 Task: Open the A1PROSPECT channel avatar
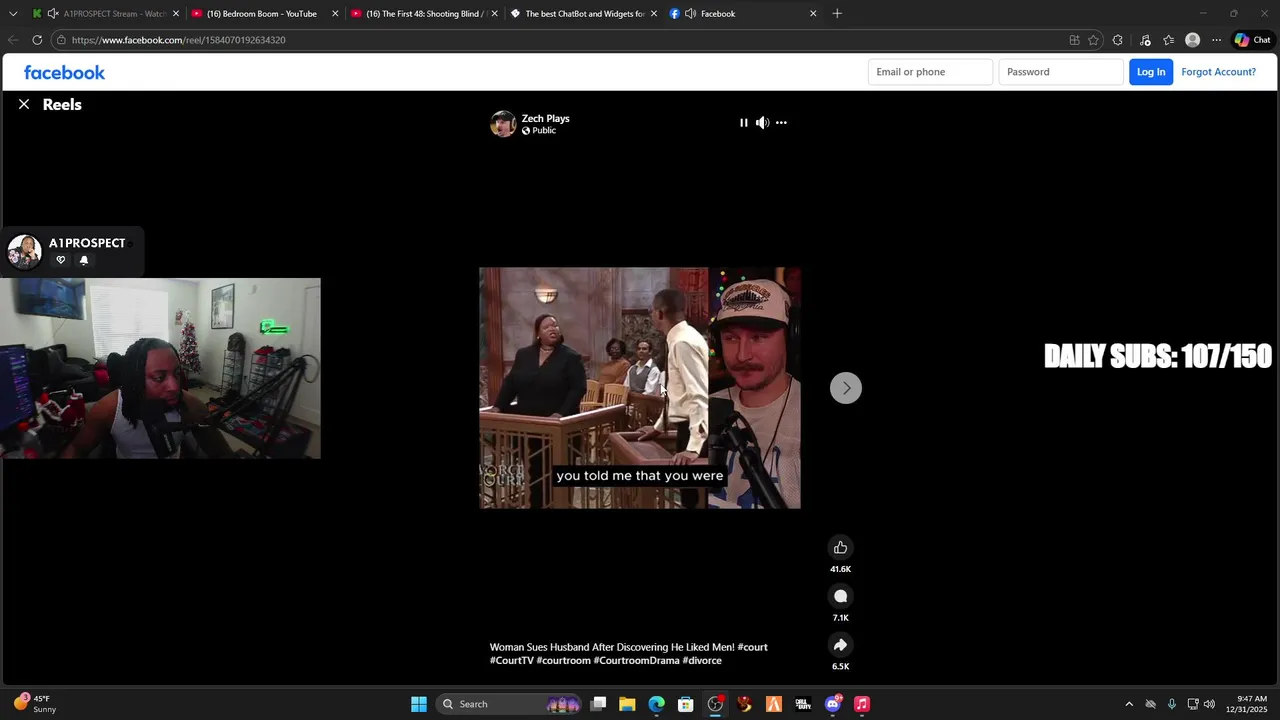click(x=24, y=251)
